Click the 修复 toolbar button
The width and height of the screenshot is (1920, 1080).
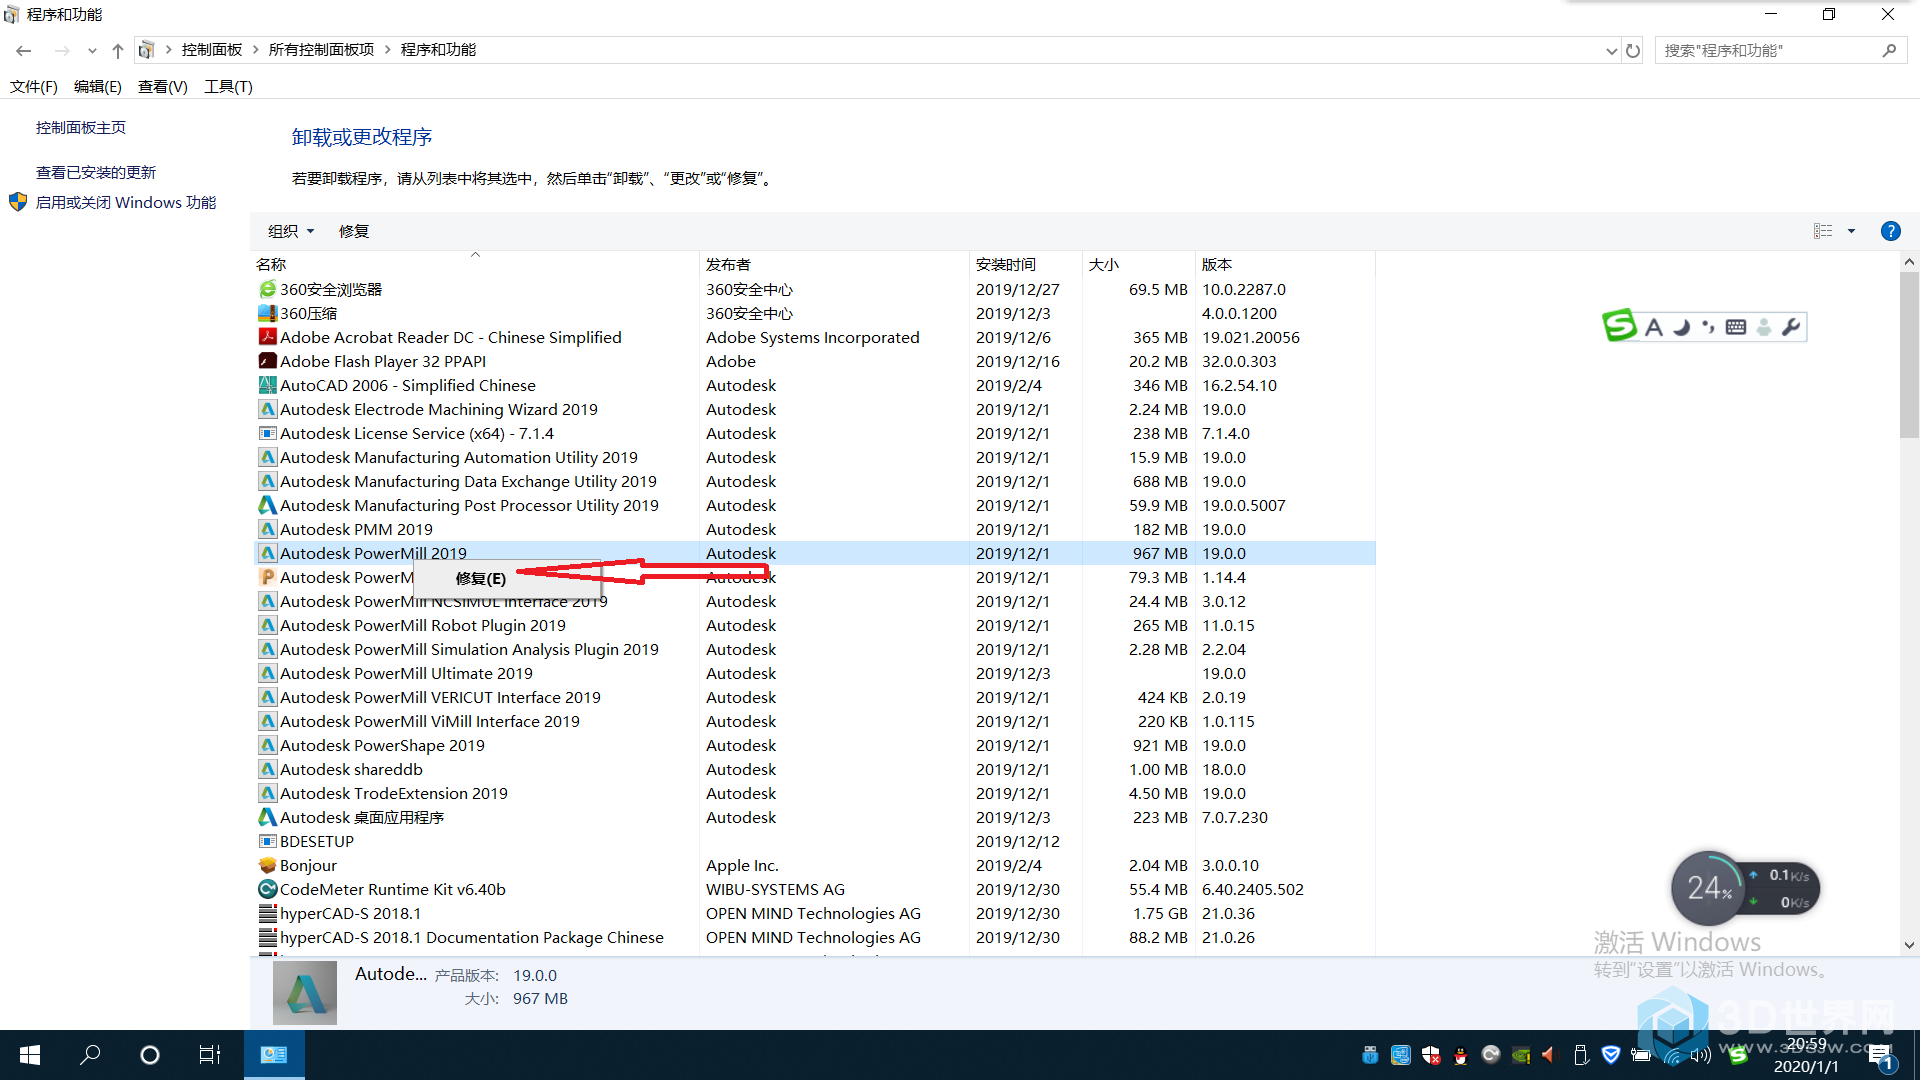click(354, 231)
